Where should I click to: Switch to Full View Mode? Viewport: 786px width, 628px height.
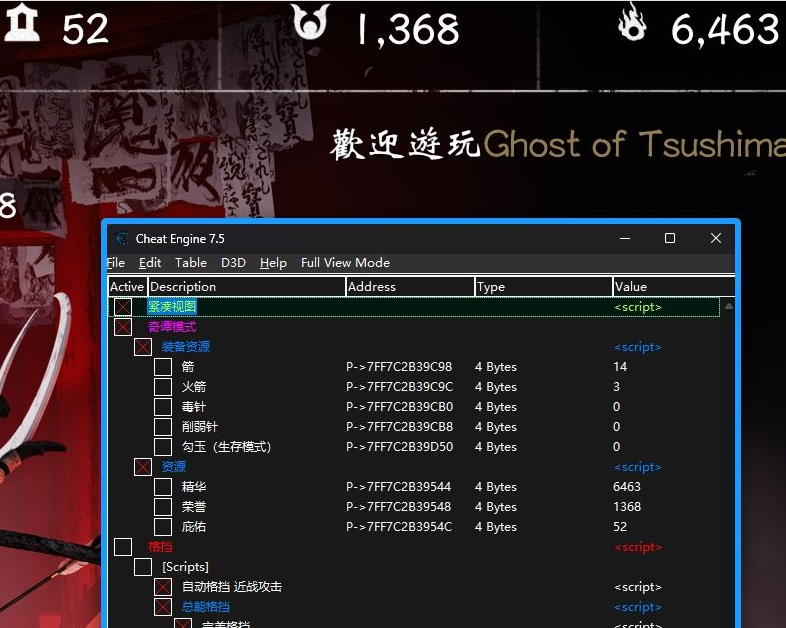point(345,263)
